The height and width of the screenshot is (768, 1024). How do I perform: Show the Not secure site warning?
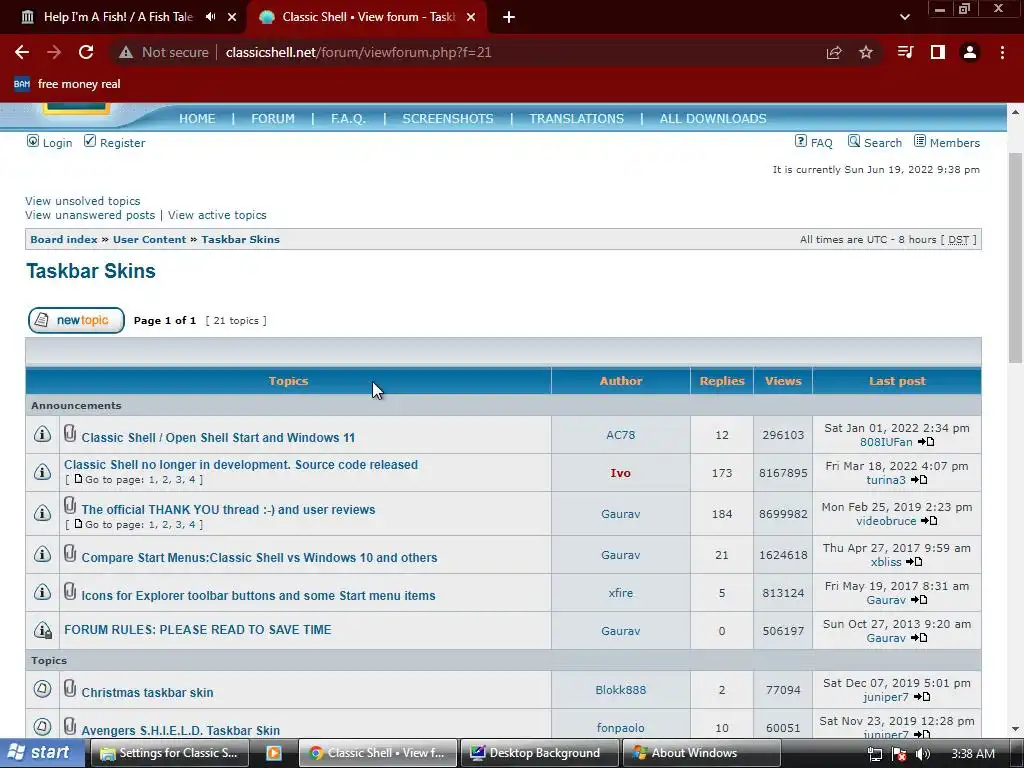coord(164,52)
